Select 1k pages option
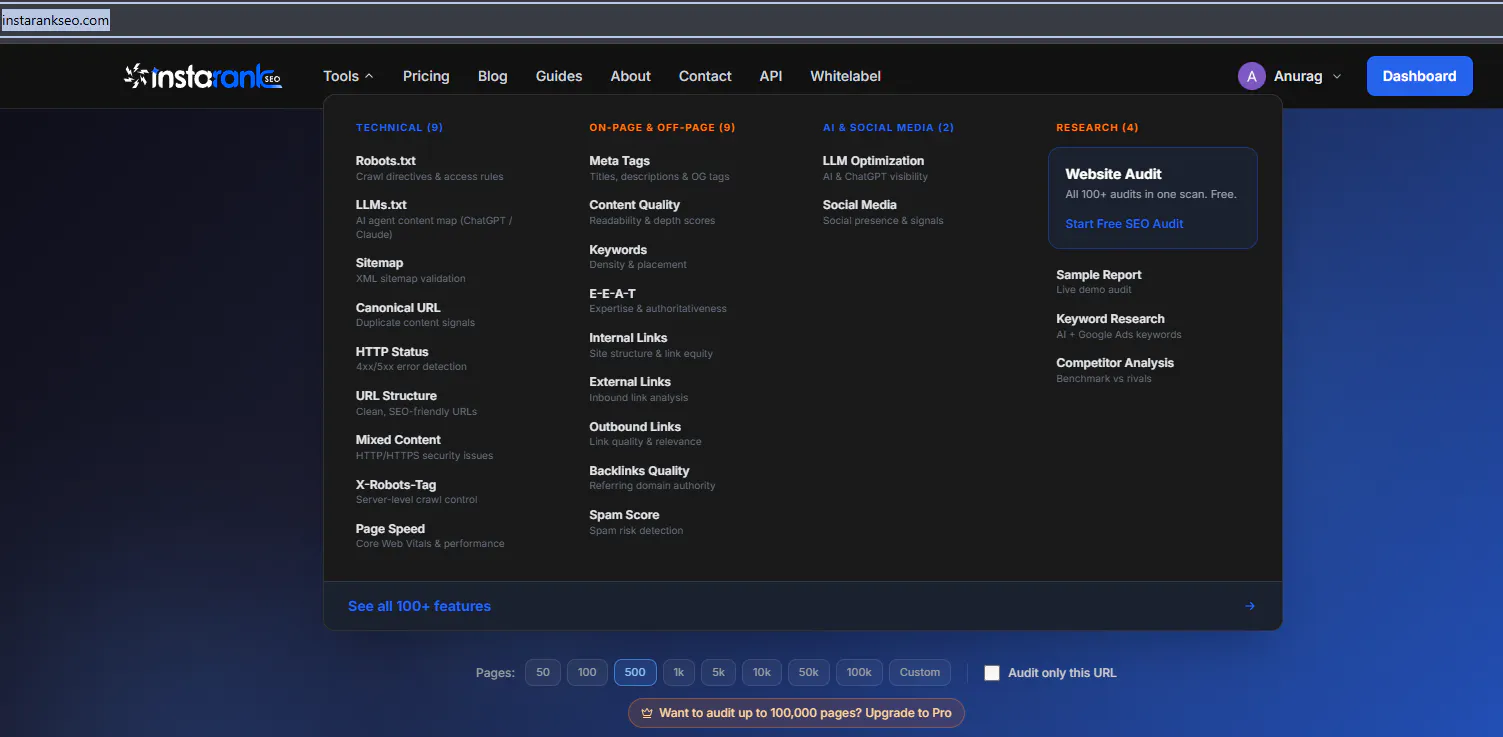Viewport: 1503px width, 737px height. pos(678,672)
